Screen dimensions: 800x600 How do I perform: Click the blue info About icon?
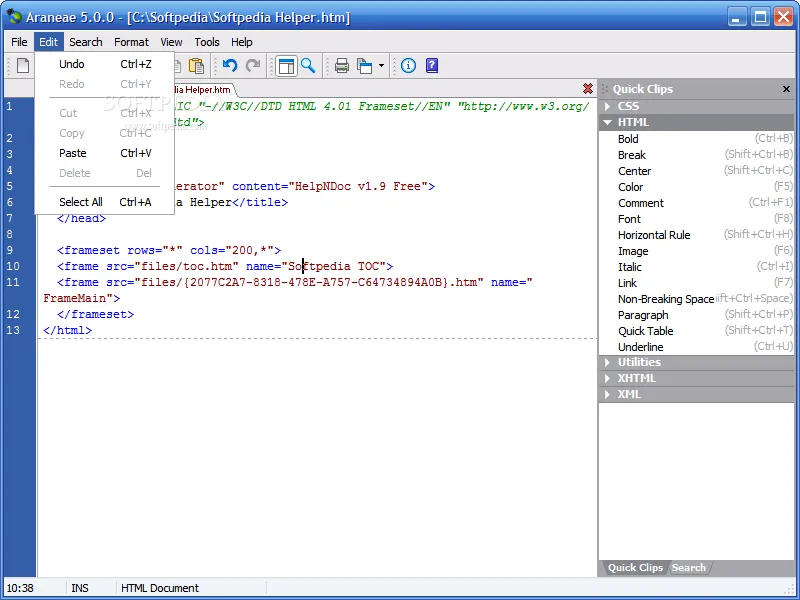click(408, 65)
